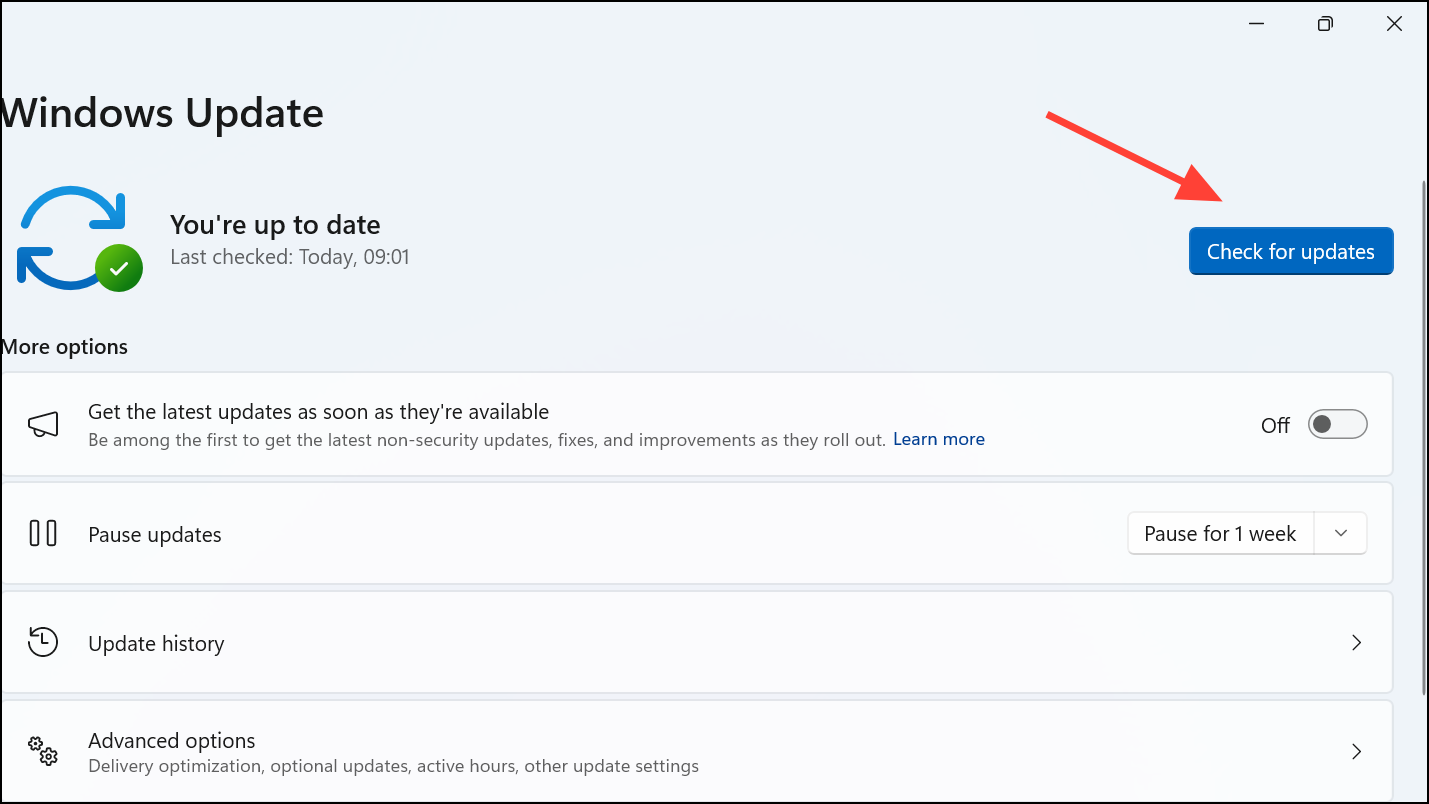Click the vertical scrollbar on the right
Screen dimensions: 1429x804
coord(1423,438)
